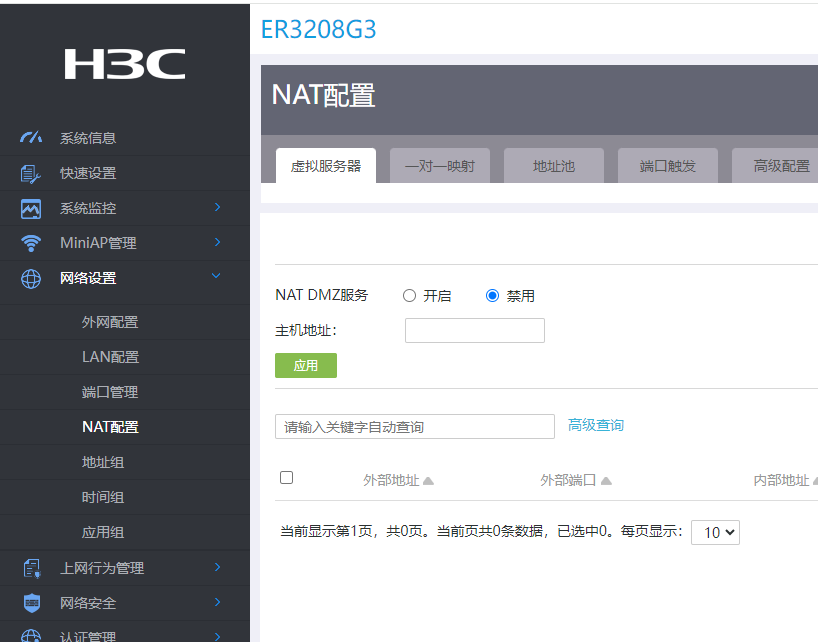The height and width of the screenshot is (642, 818).
Task: Click the 网络安全 shield icon
Action: point(32,603)
